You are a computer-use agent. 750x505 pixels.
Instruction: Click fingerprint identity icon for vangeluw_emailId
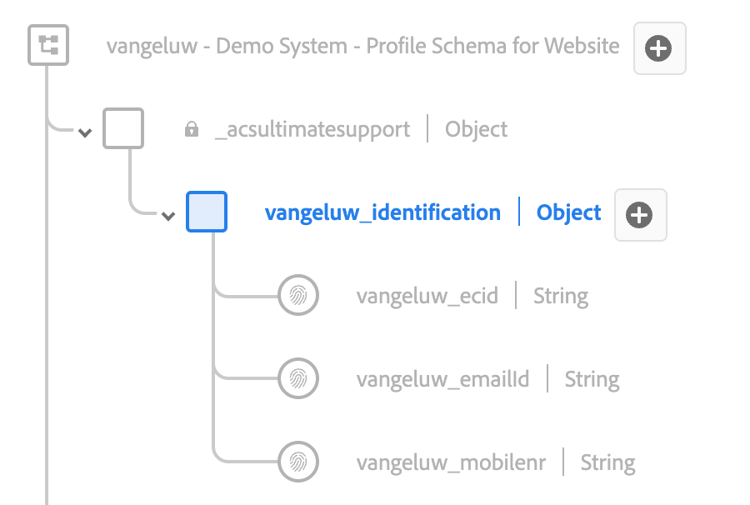pos(297,379)
